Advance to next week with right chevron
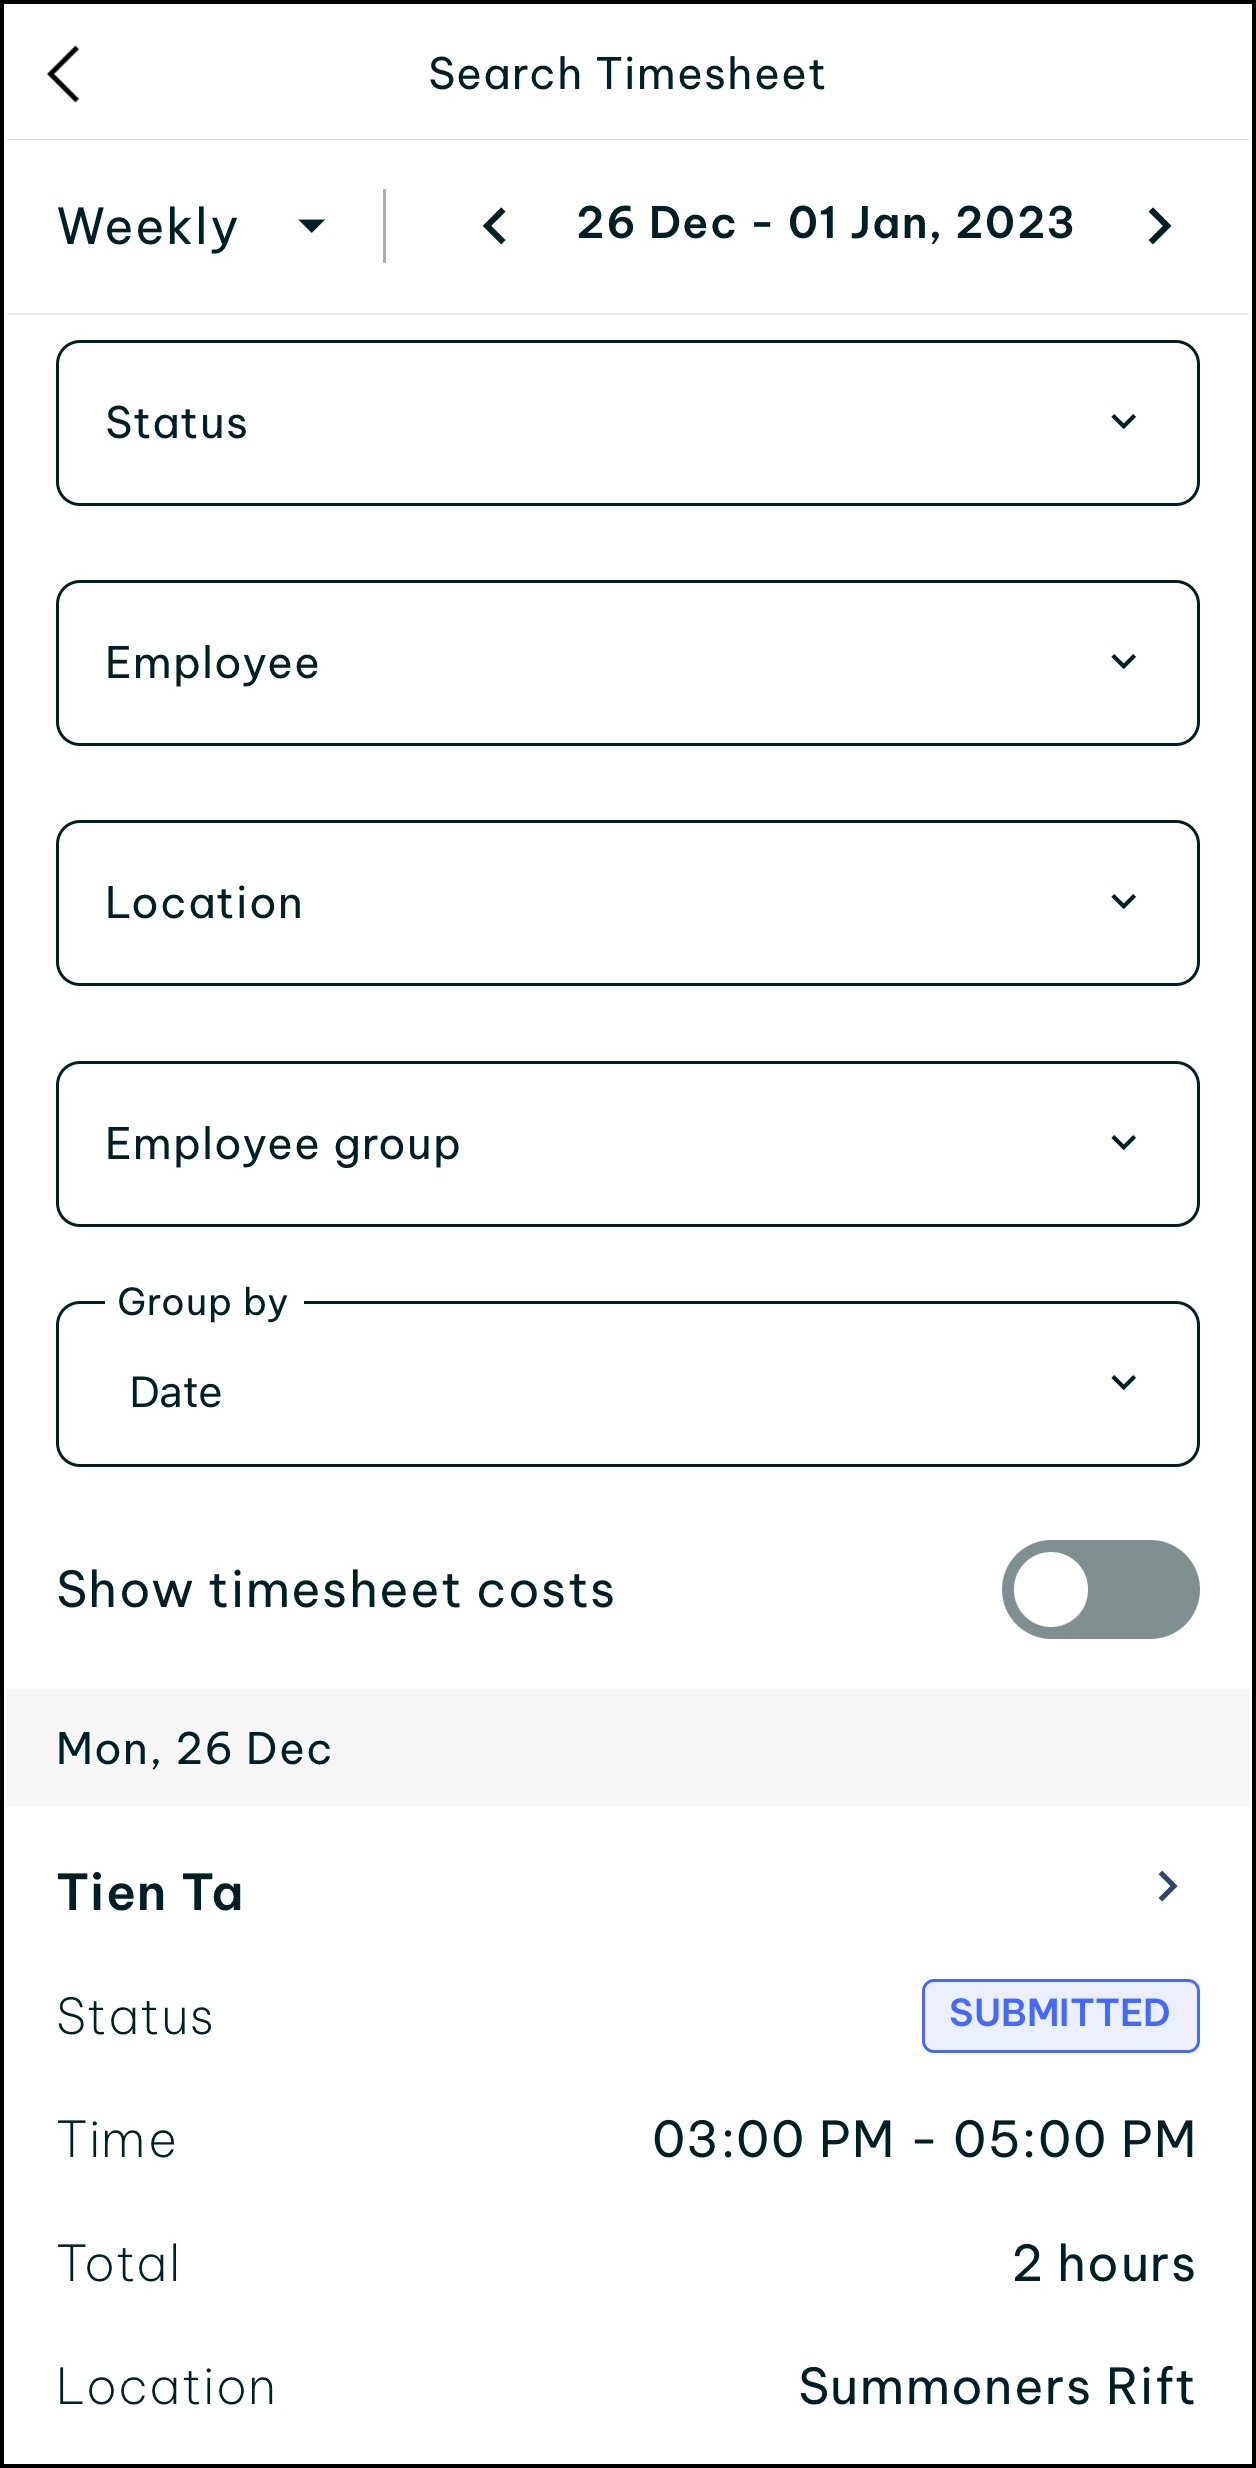The image size is (1256, 2468). tap(1159, 226)
